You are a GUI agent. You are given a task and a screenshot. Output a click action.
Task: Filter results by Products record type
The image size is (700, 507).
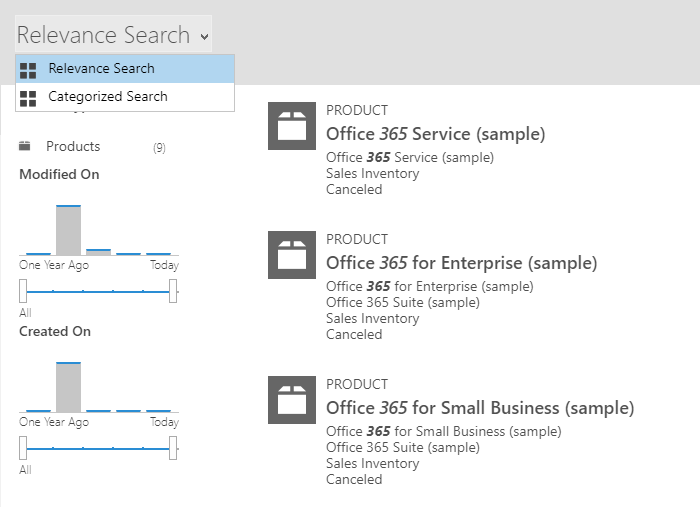click(x=73, y=147)
